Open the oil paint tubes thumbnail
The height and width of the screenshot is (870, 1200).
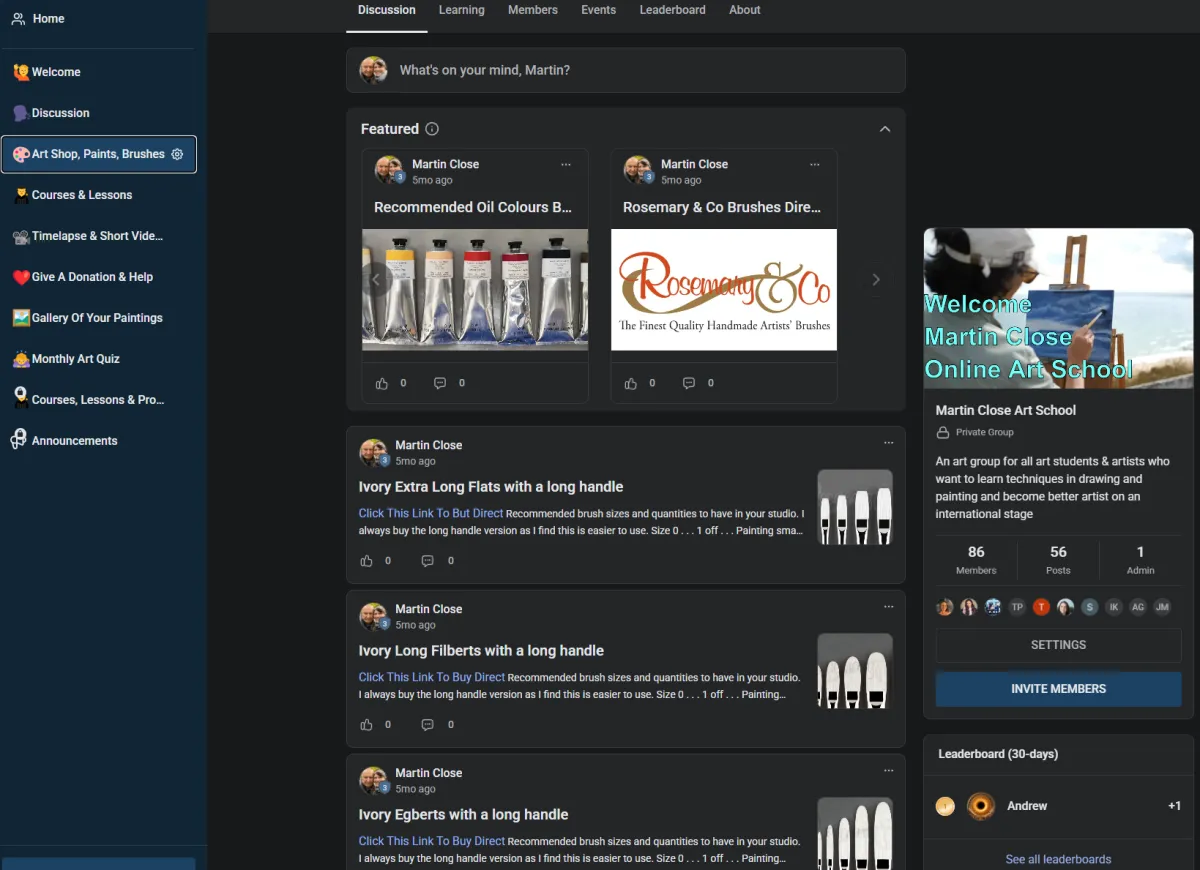click(475, 290)
